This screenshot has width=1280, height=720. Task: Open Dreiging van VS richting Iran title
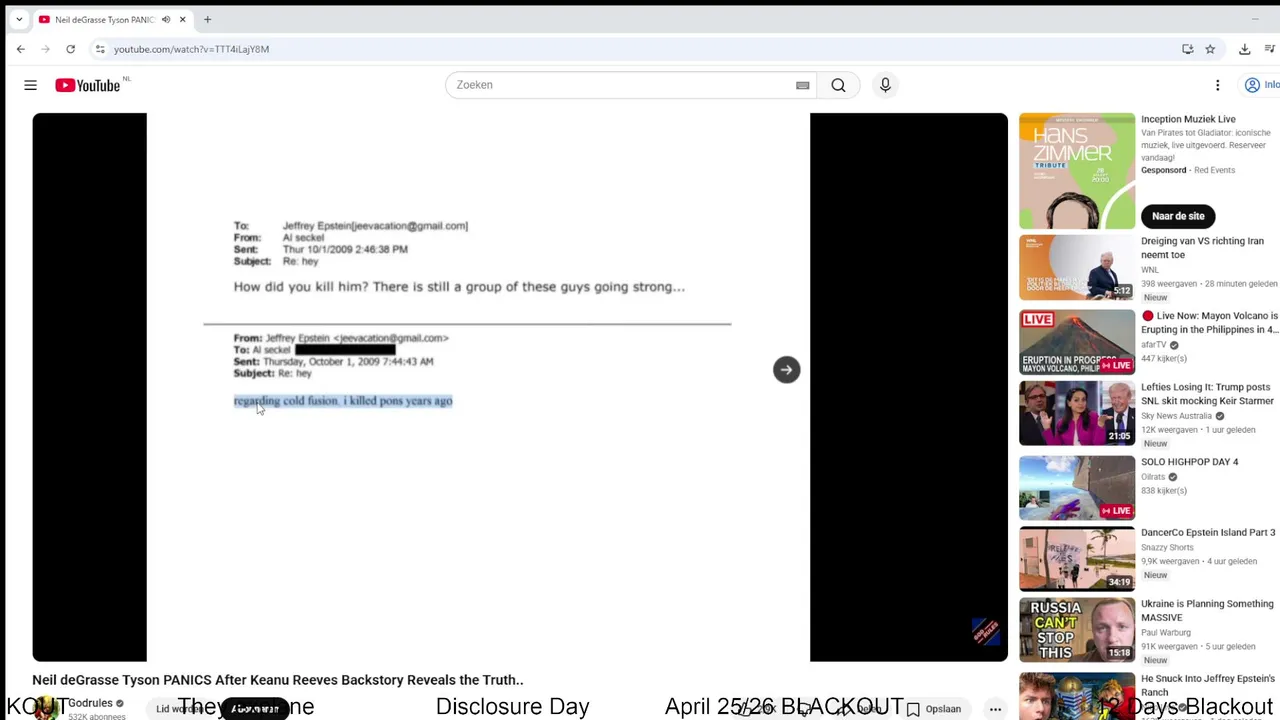pos(1203,248)
